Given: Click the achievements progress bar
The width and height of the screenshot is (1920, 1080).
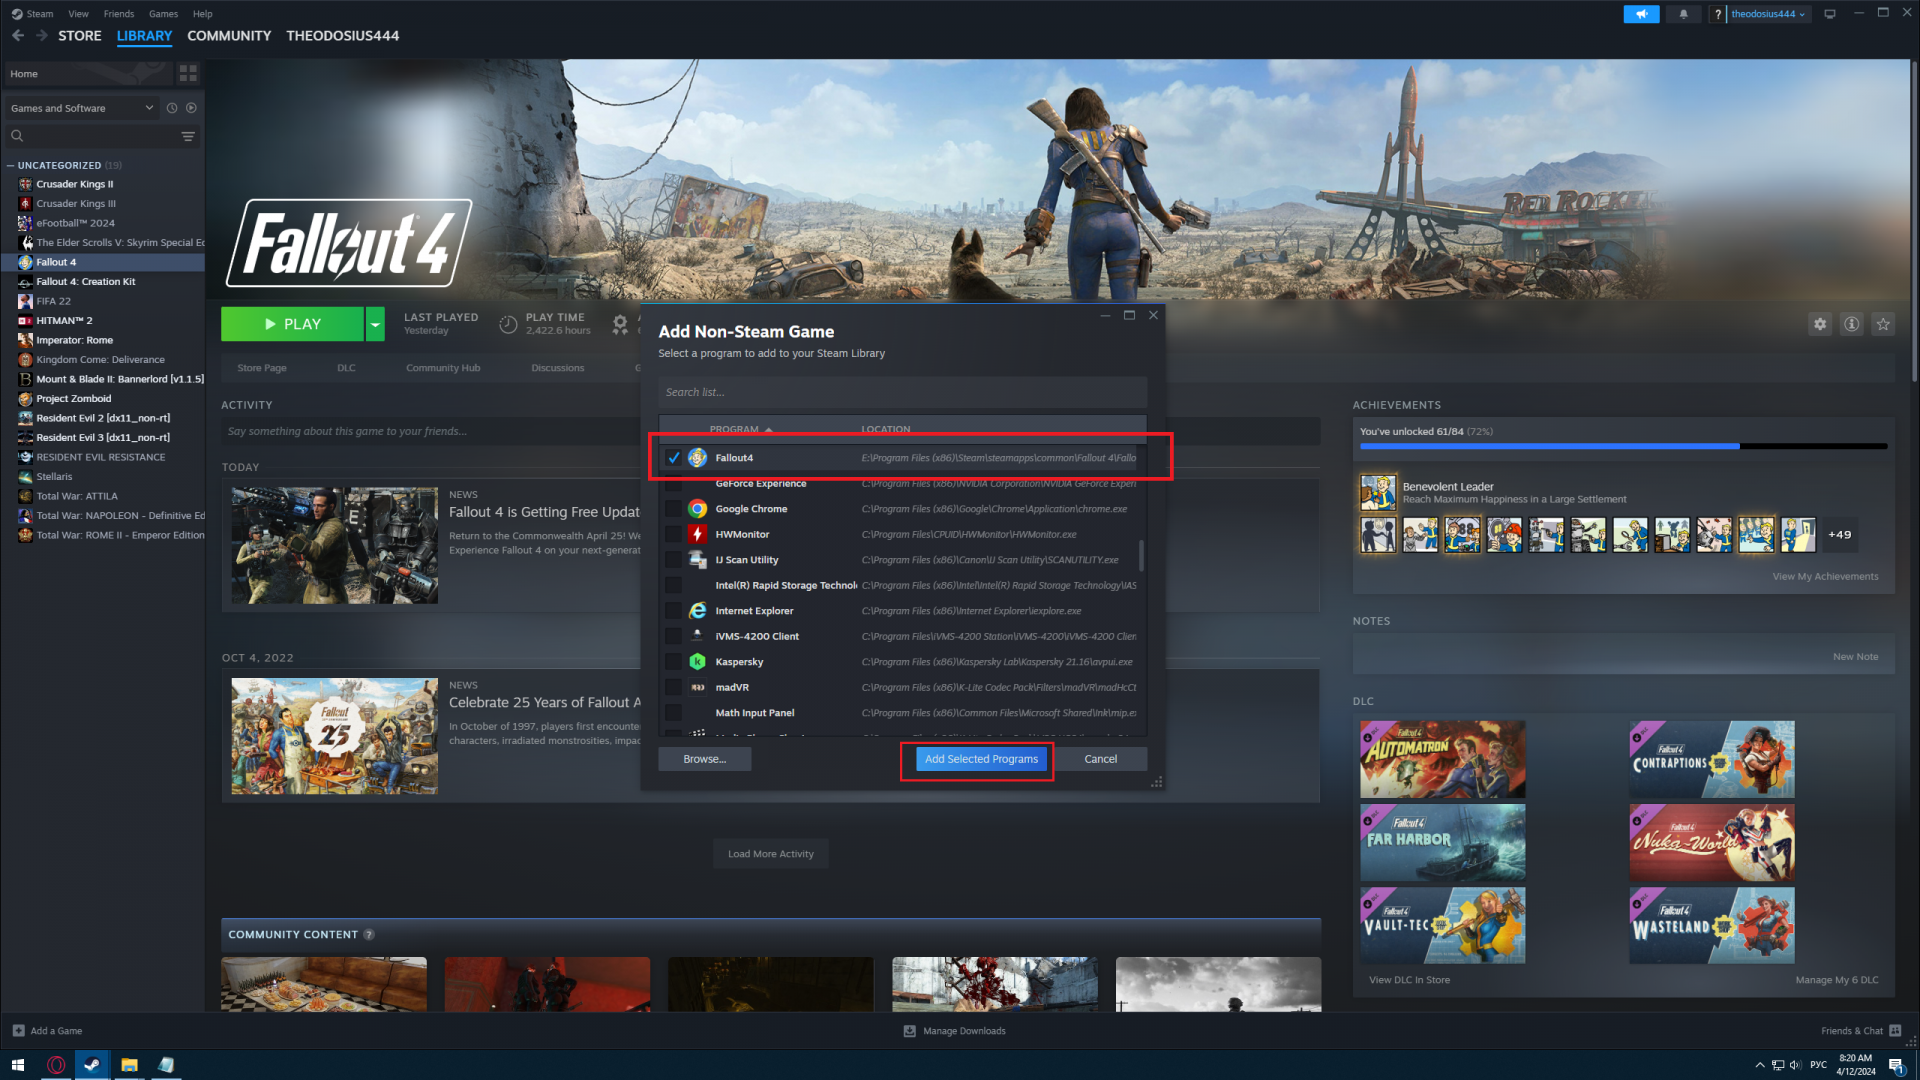Looking at the screenshot, I should click(1623, 446).
